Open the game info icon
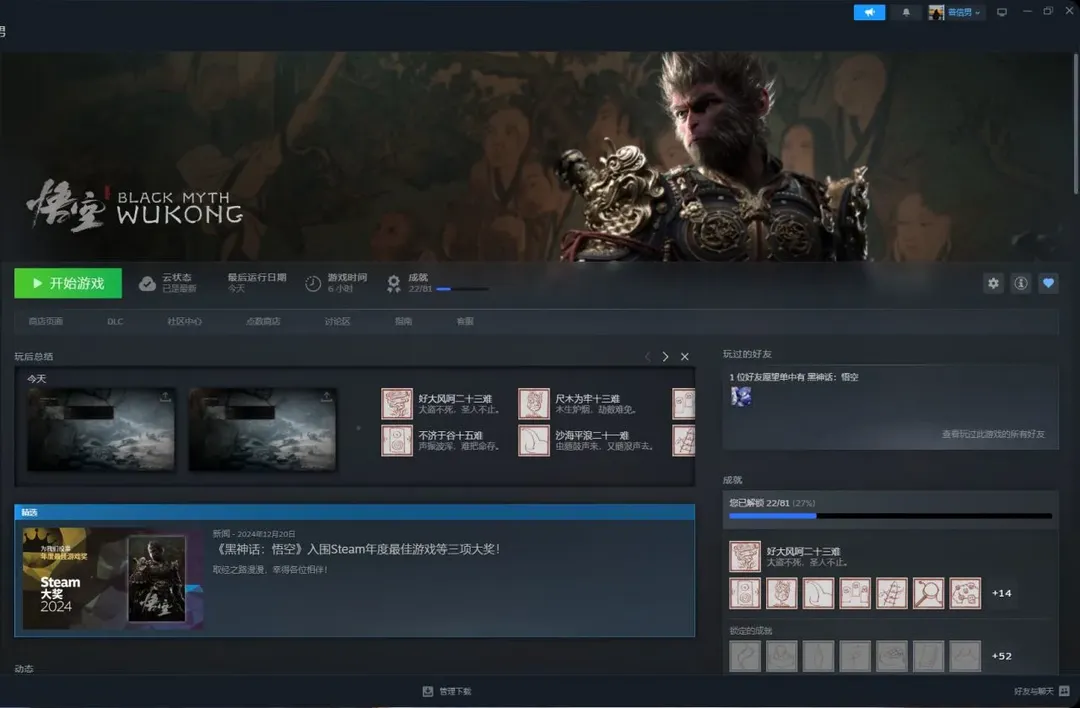 click(x=1021, y=283)
